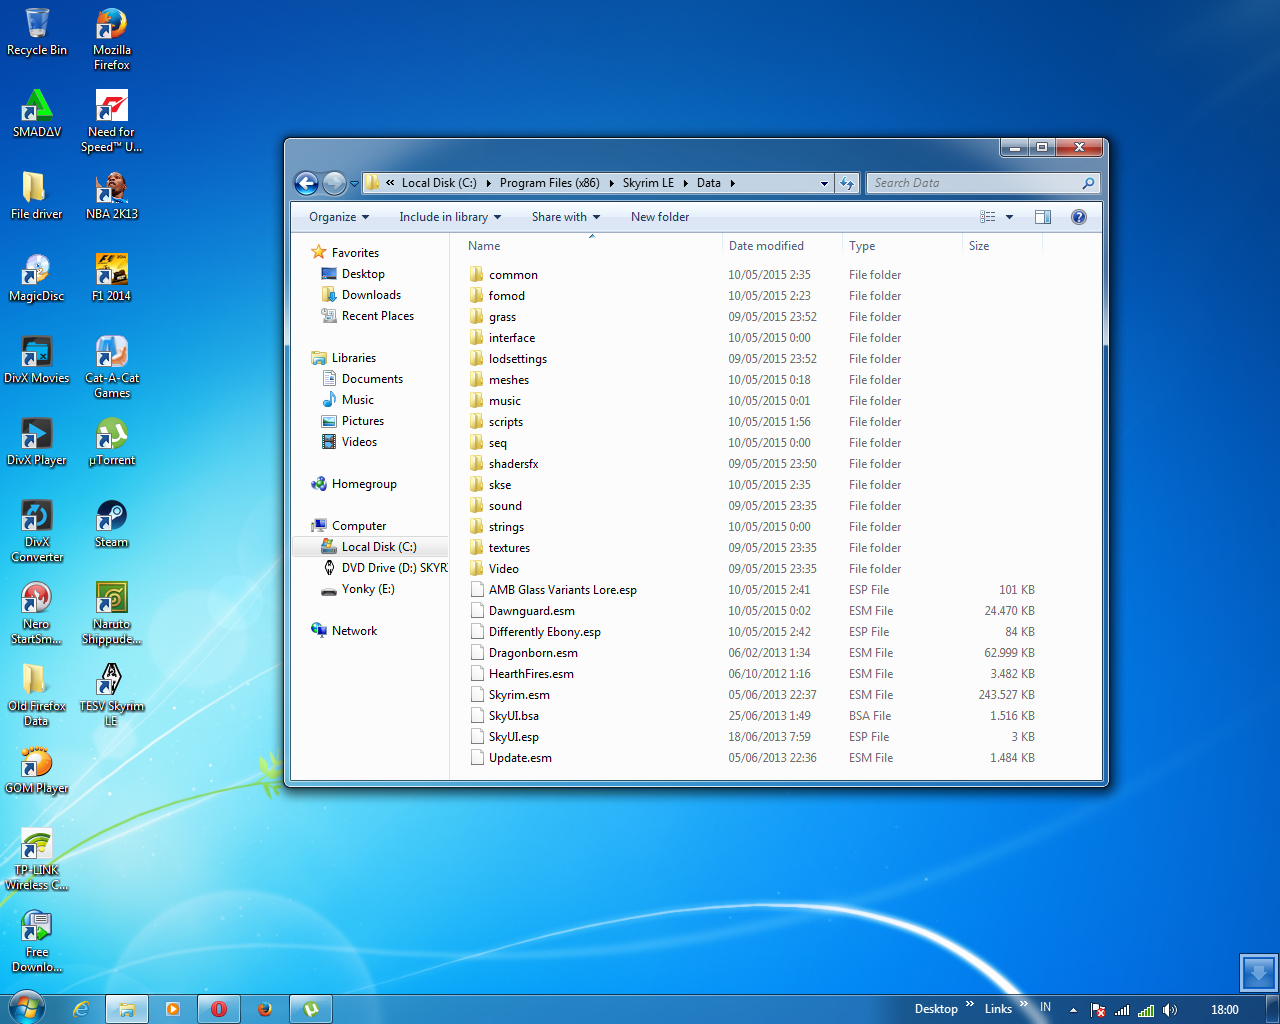This screenshot has height=1024, width=1280.
Task: Select the TP-LINK Wireless desktop icon
Action: point(37,859)
